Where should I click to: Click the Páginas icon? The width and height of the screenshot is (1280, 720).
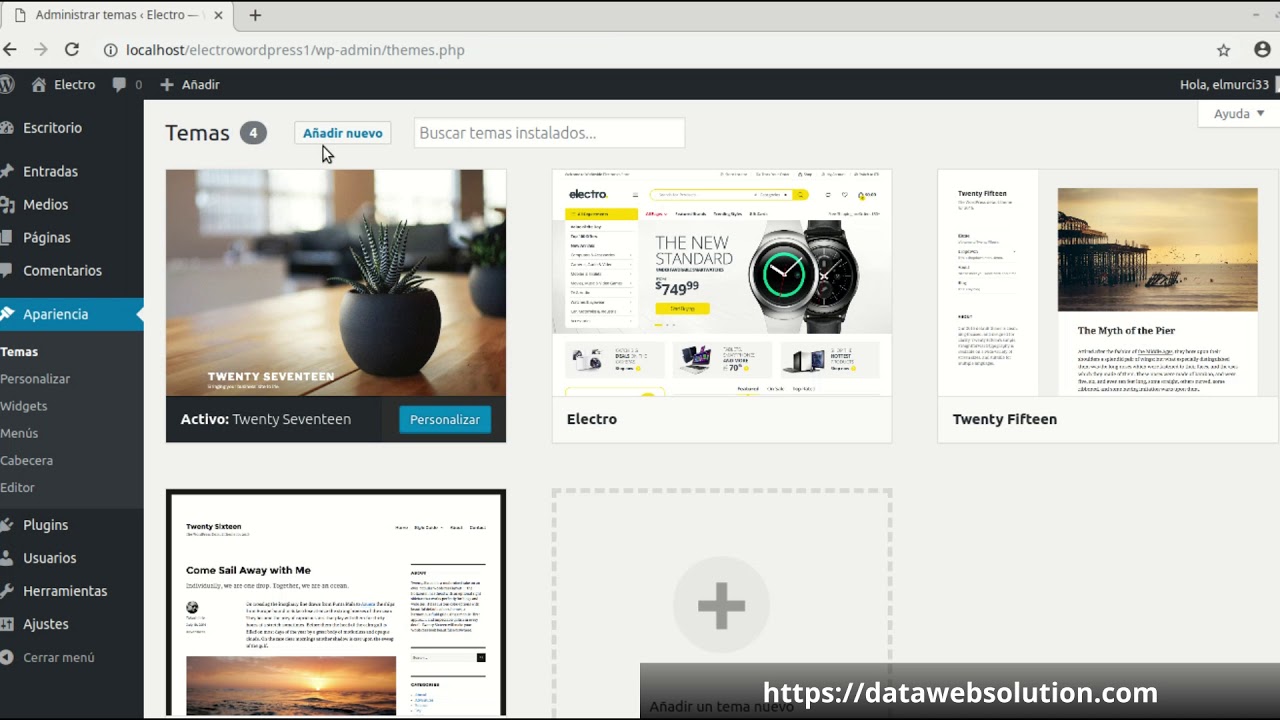[x=7, y=237]
